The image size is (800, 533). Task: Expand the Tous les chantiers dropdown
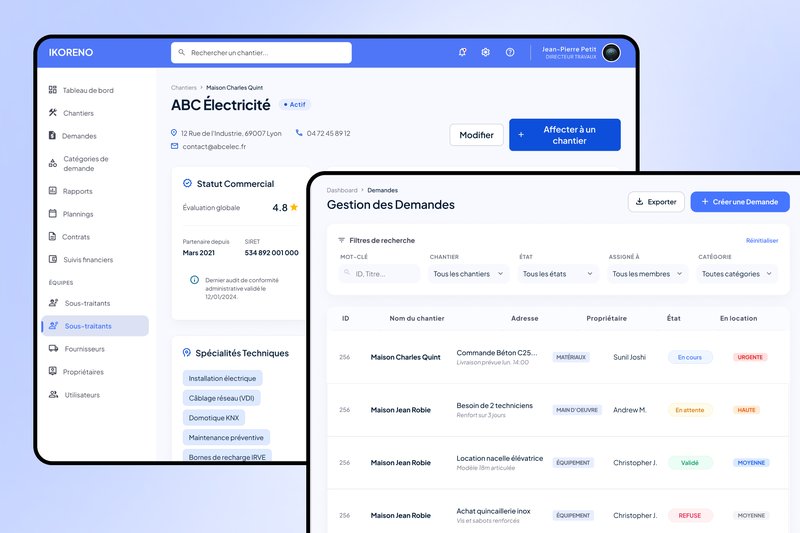pos(468,274)
